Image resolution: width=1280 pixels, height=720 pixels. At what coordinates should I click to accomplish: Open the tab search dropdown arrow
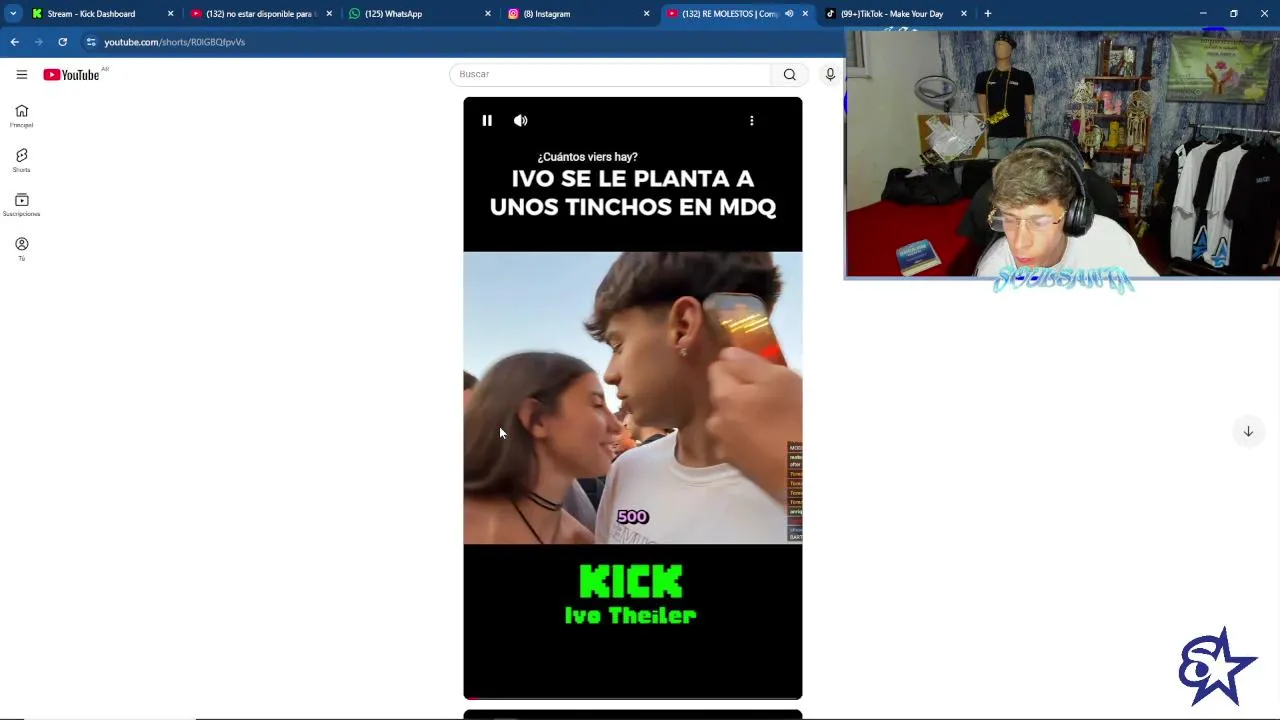tap(13, 14)
